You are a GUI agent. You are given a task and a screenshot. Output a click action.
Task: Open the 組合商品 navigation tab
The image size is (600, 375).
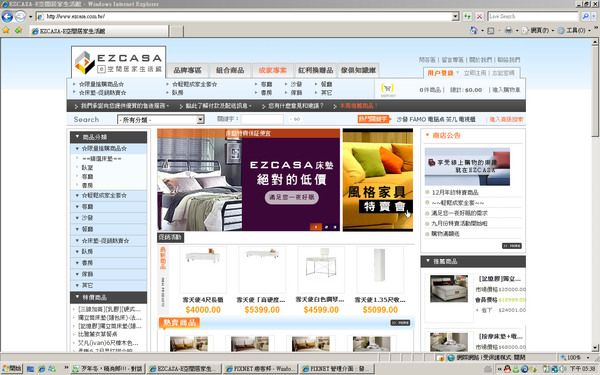pos(230,70)
